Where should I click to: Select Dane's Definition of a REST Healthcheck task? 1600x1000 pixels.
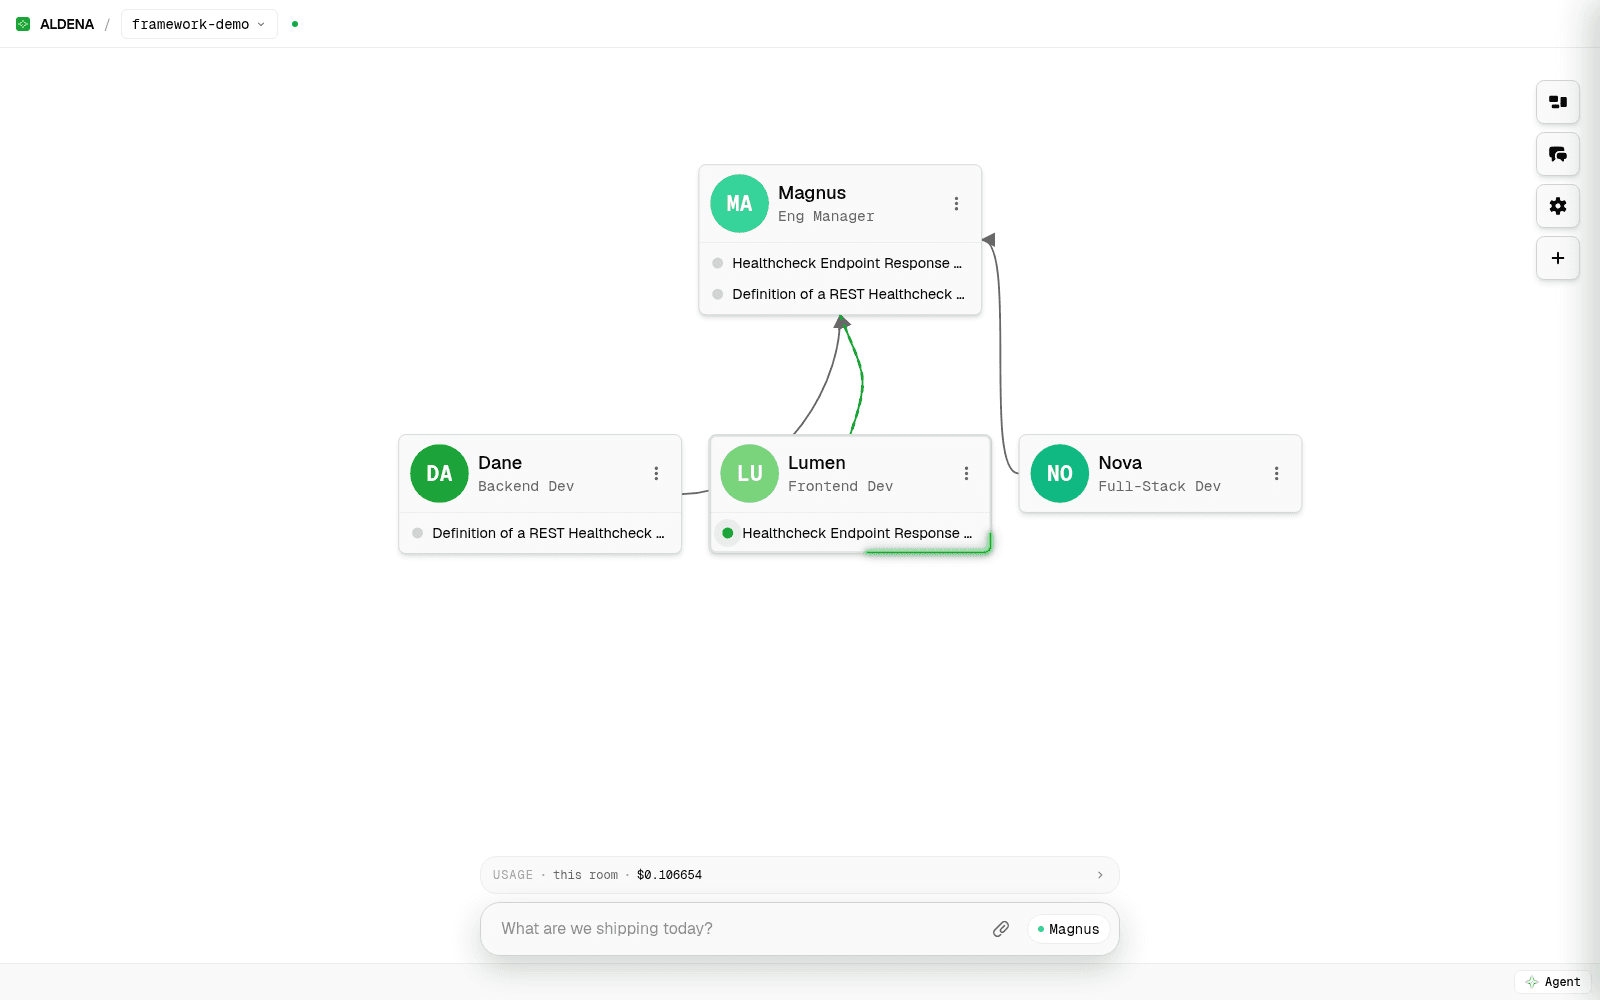(x=540, y=533)
